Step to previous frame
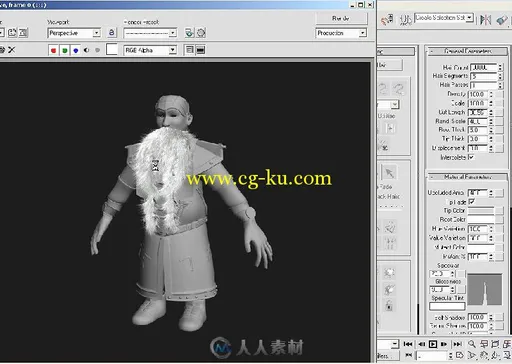Viewport: 512px width, 364px height. pyautogui.click(x=421, y=344)
